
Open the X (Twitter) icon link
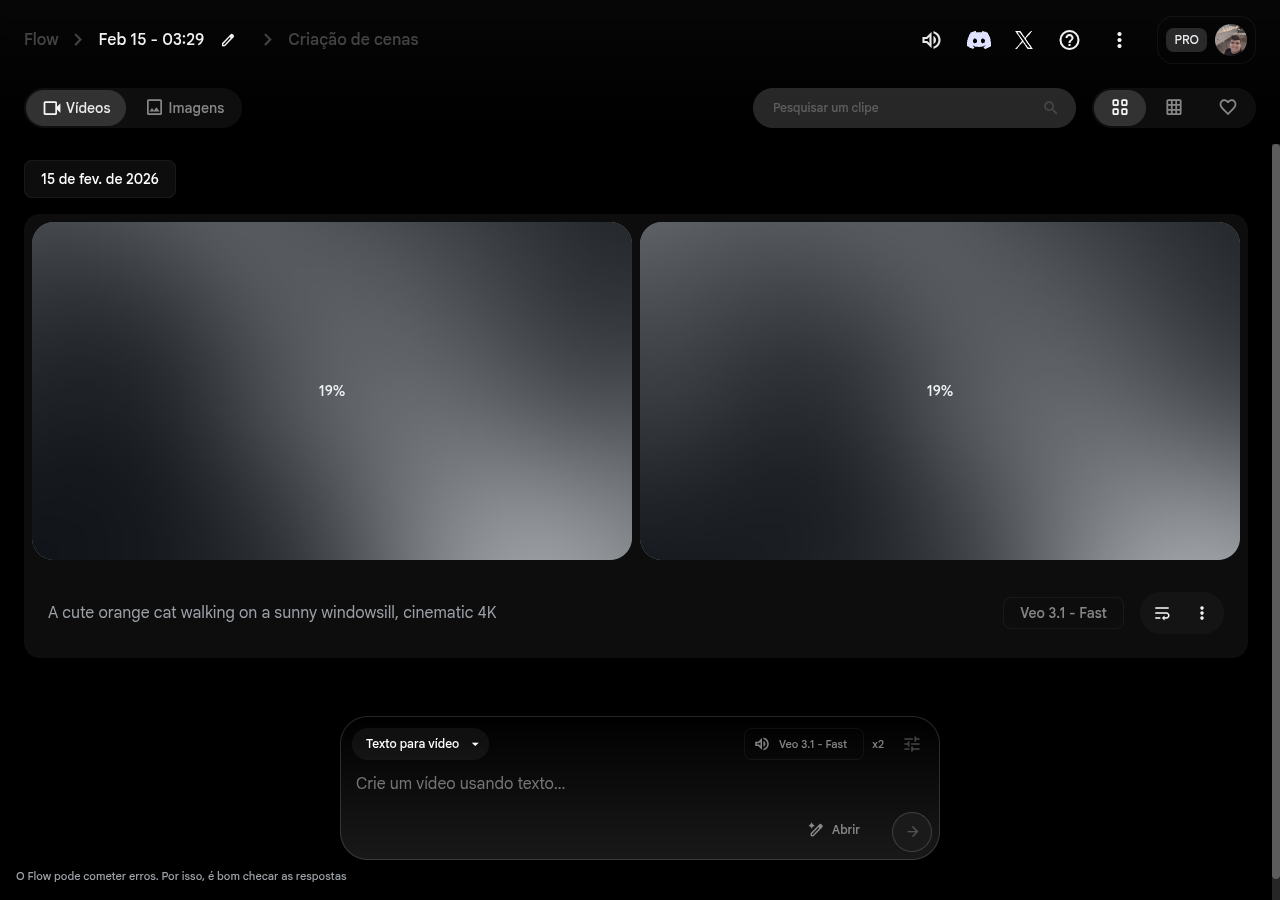pyautogui.click(x=1024, y=40)
